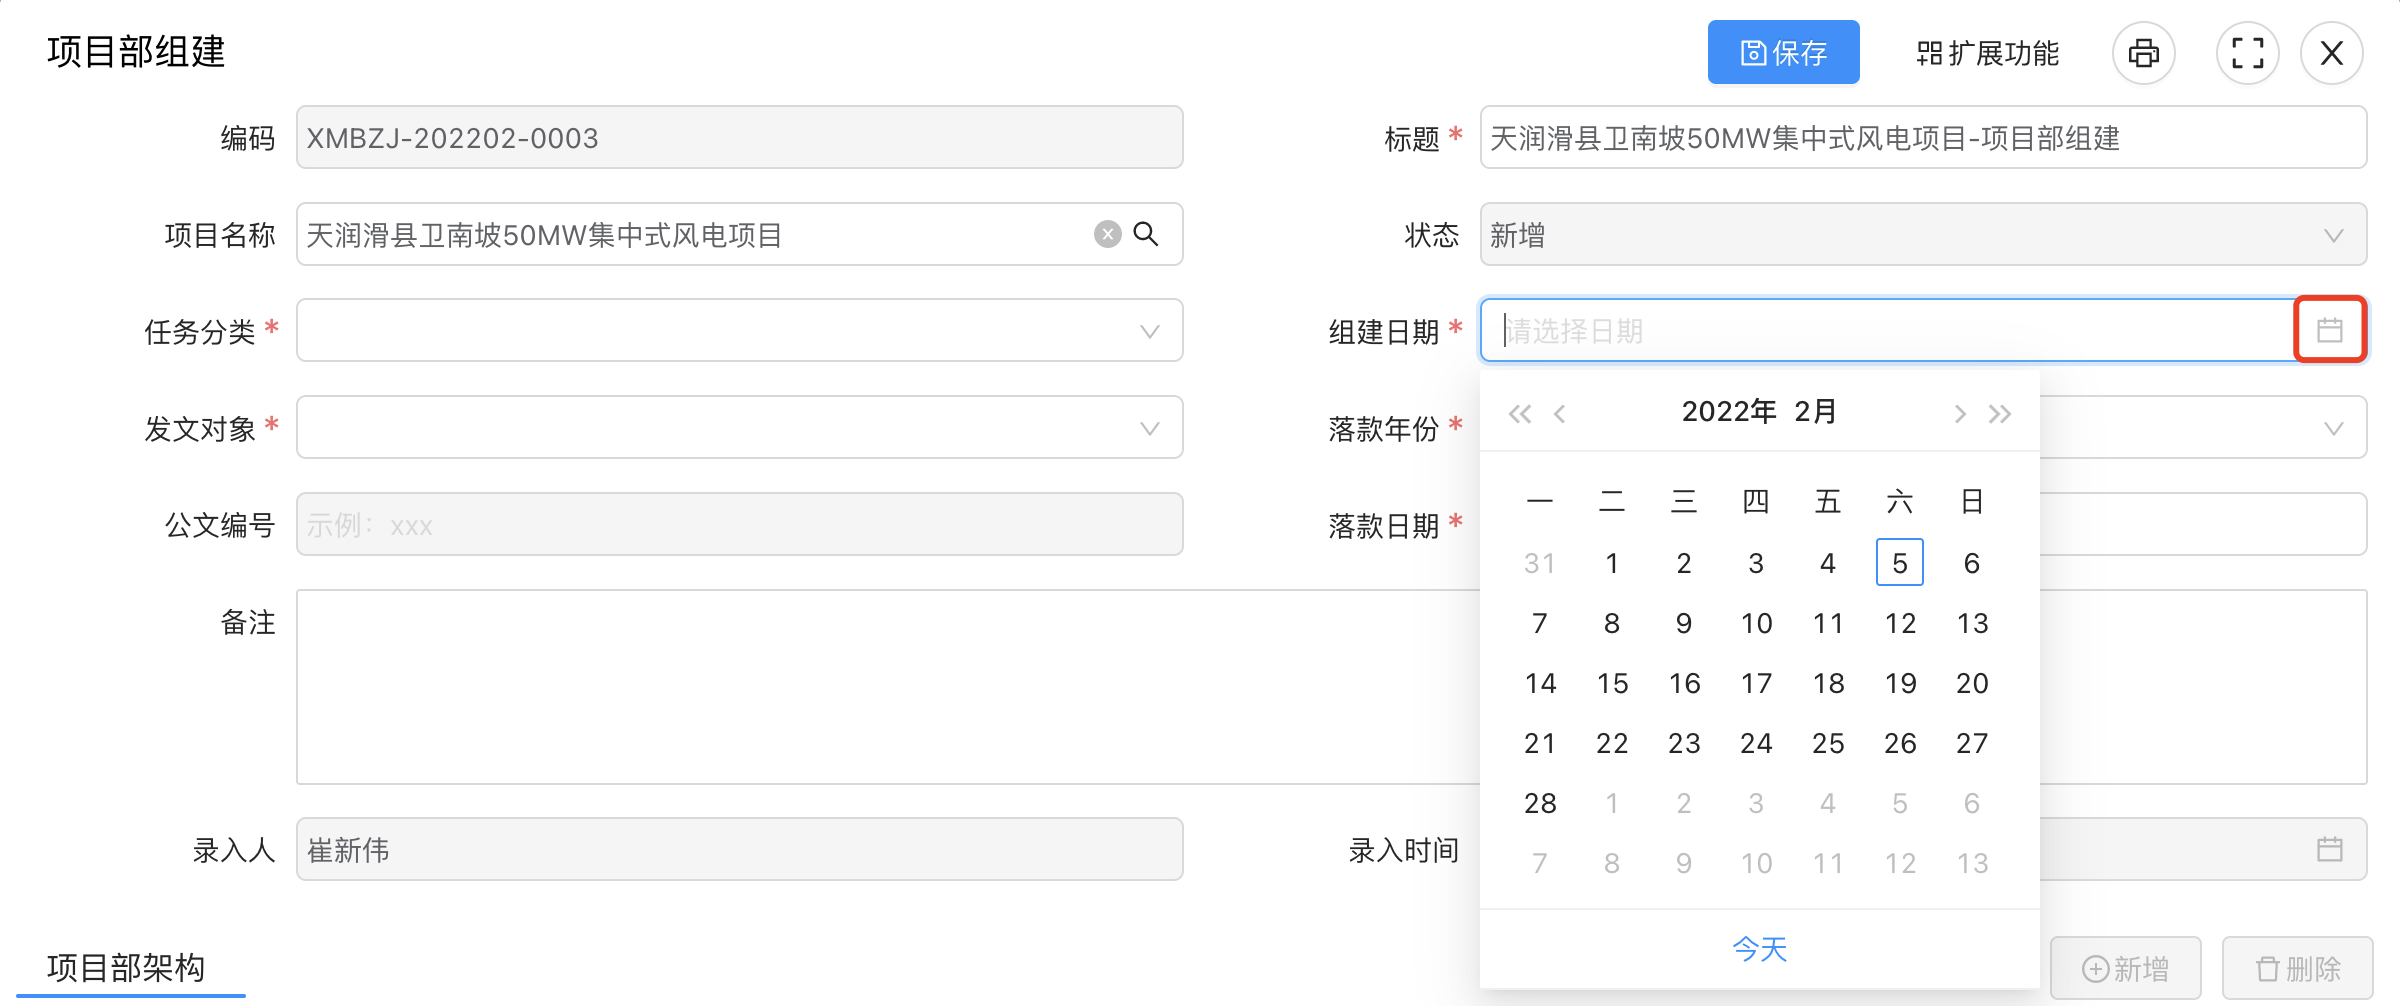2400x1006 pixels.
Task: Go to previous year with double-left arrow
Action: [1520, 413]
